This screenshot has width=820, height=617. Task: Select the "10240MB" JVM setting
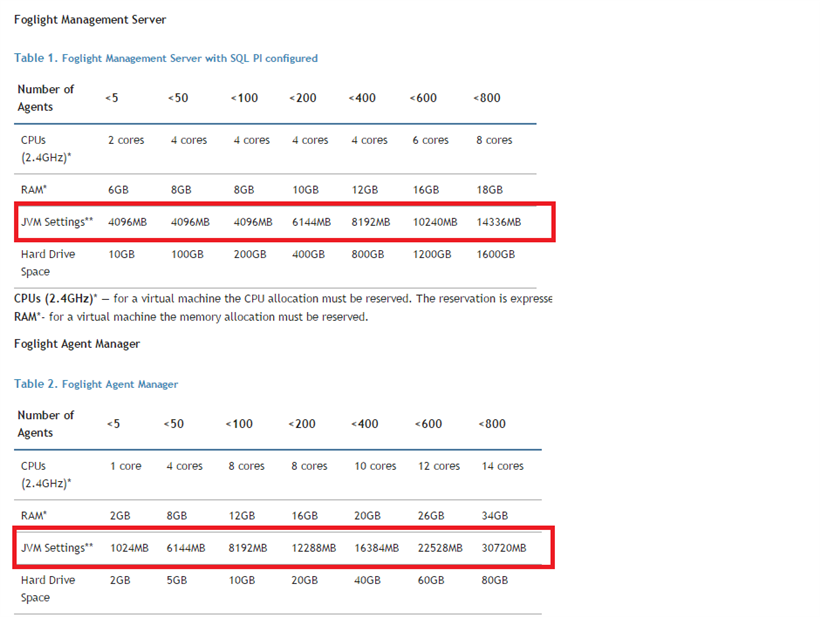pos(435,222)
